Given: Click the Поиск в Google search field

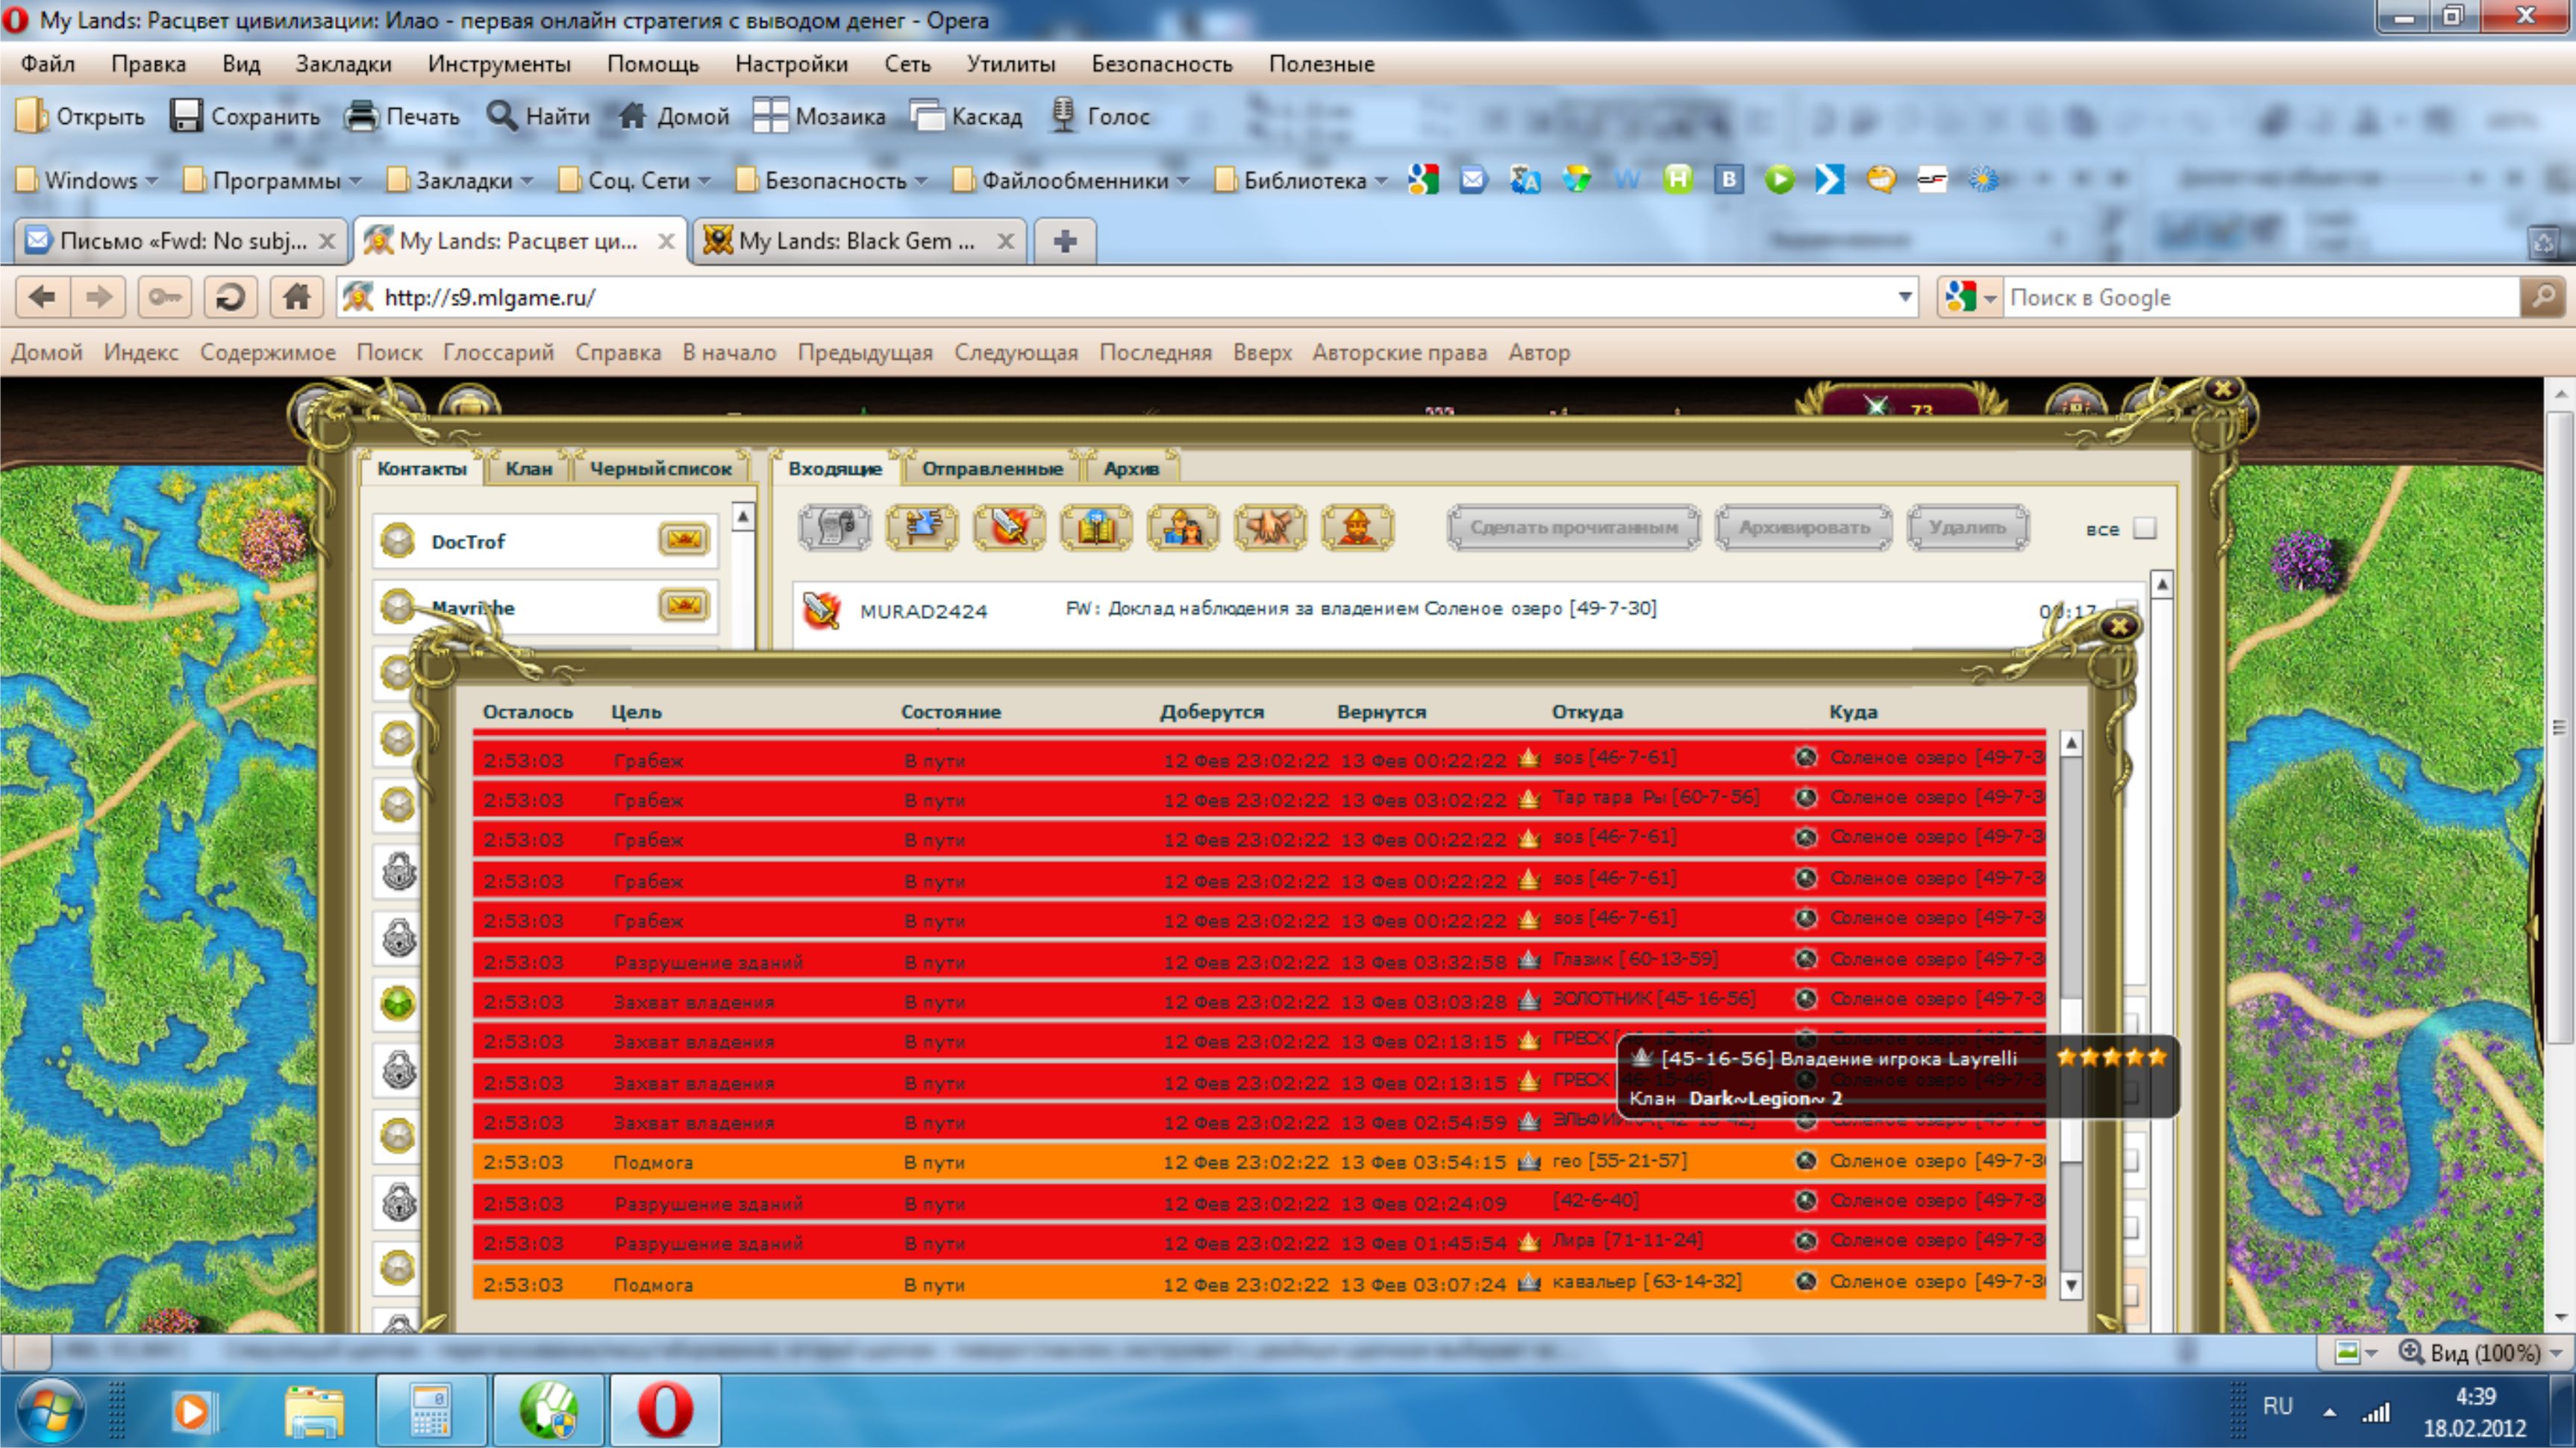Looking at the screenshot, I should [x=2262, y=297].
